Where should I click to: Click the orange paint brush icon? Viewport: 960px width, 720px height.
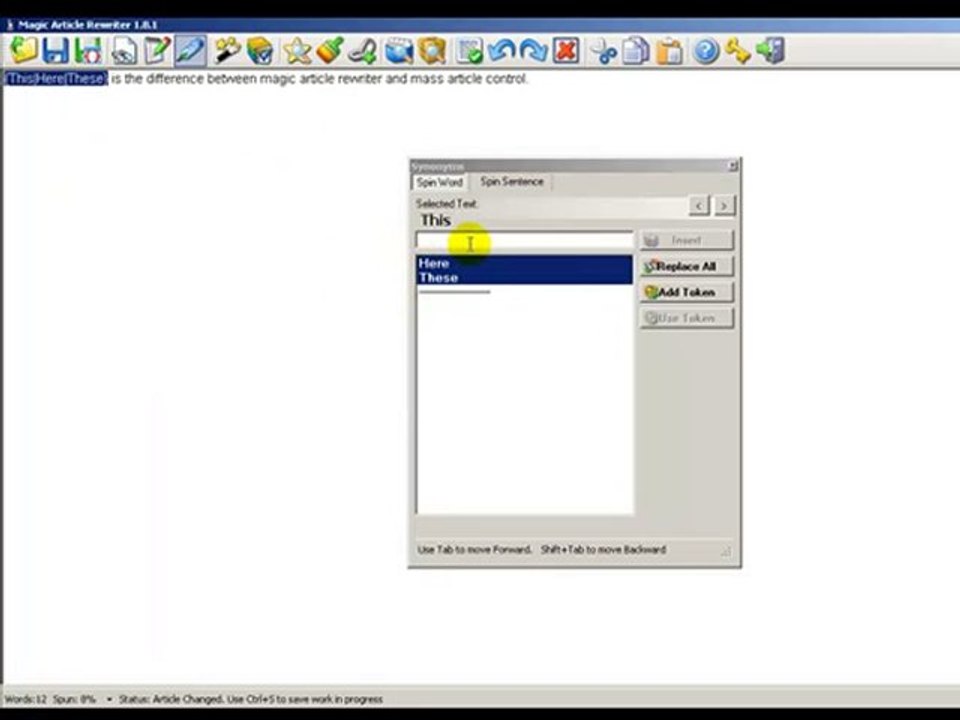(x=329, y=51)
